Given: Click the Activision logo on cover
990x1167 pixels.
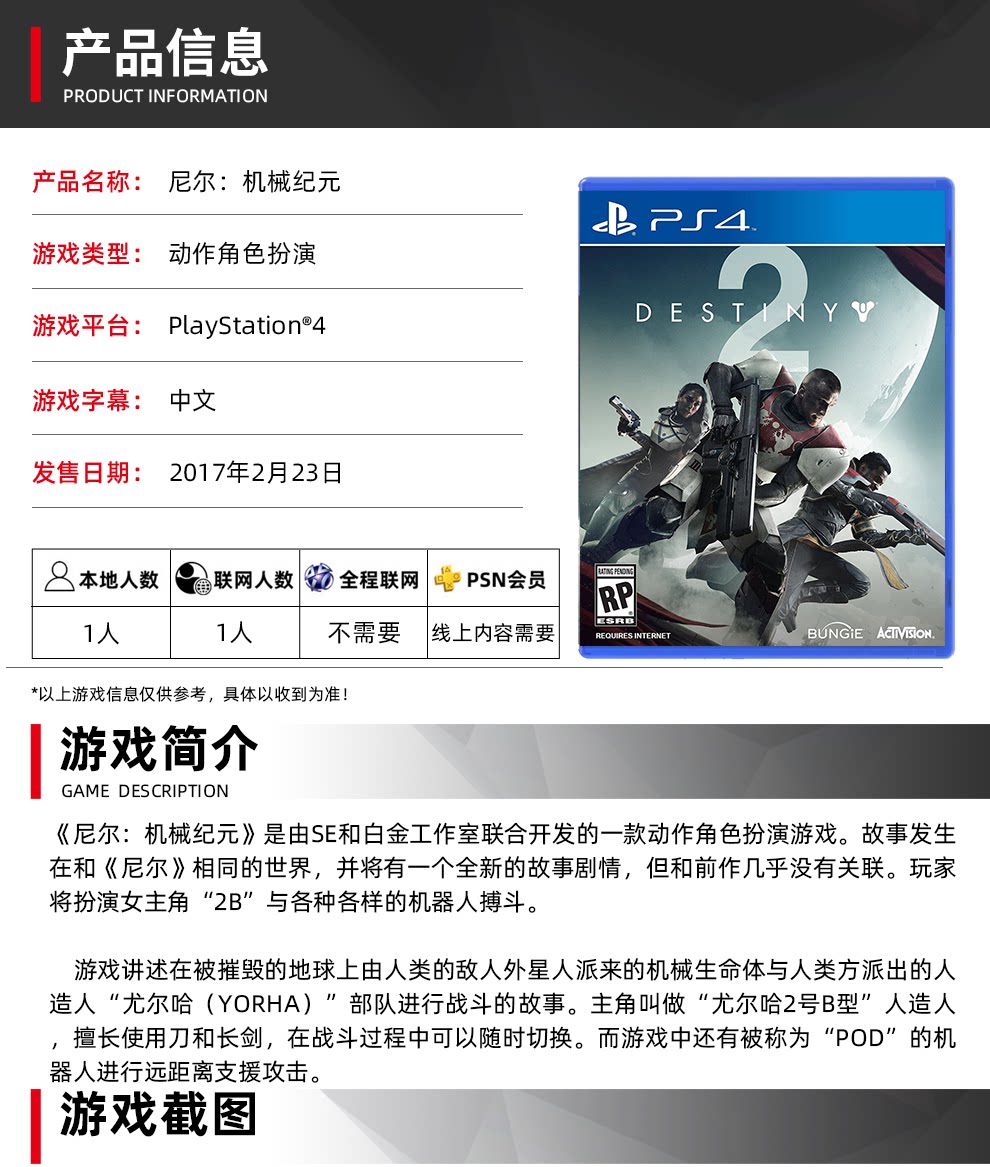Looking at the screenshot, I should click(x=904, y=633).
